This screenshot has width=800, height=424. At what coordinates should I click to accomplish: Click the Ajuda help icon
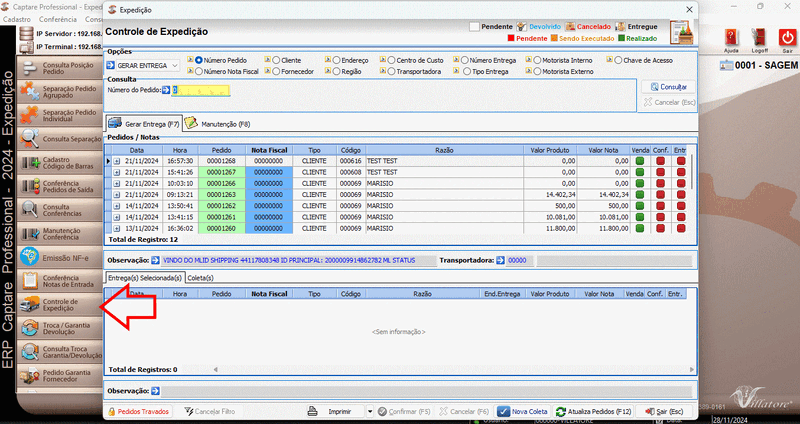[x=731, y=40]
